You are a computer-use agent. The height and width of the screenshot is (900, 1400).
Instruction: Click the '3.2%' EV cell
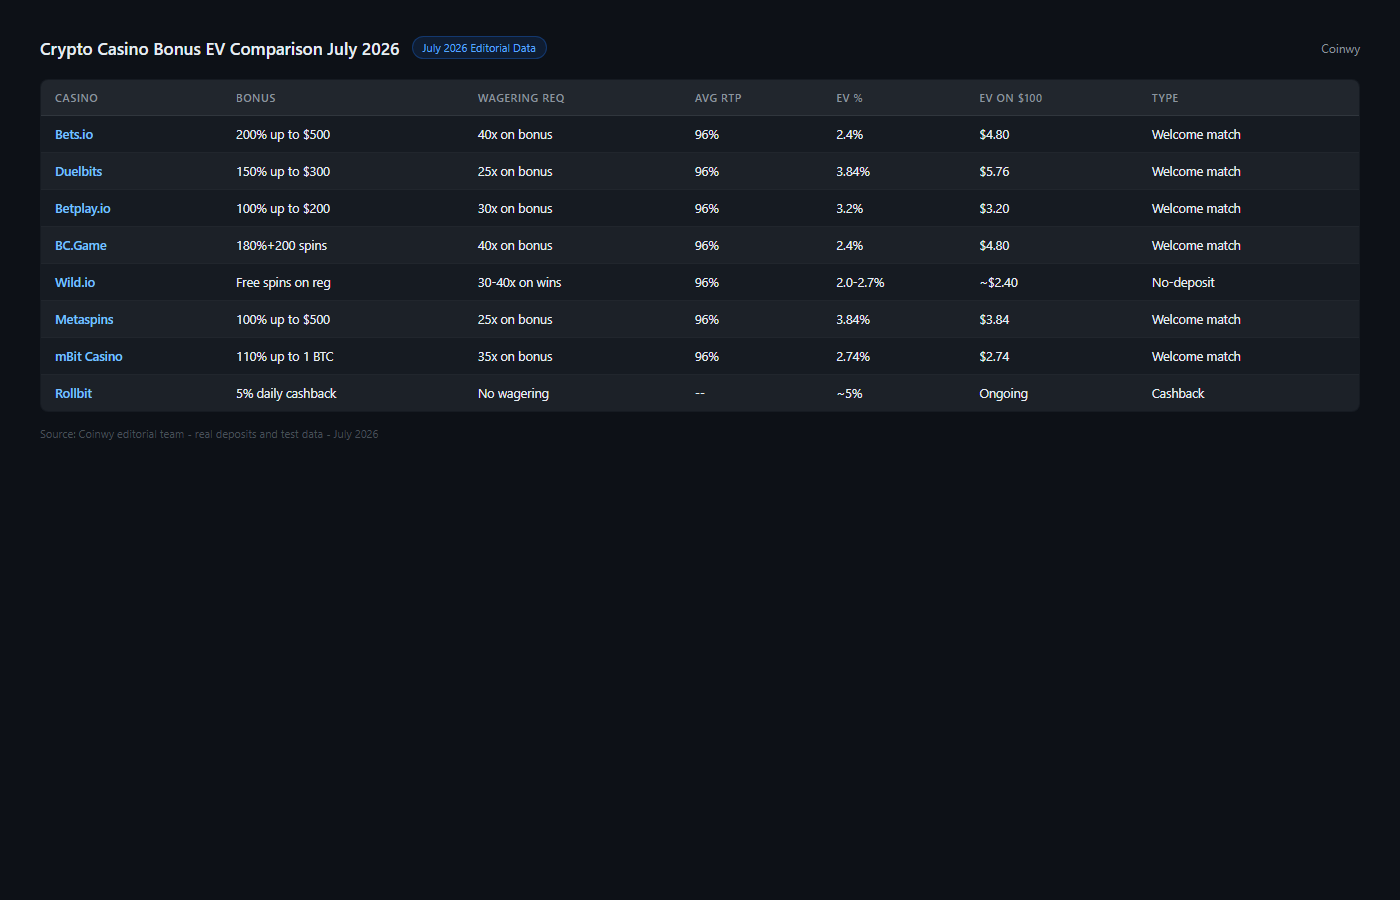(x=850, y=209)
